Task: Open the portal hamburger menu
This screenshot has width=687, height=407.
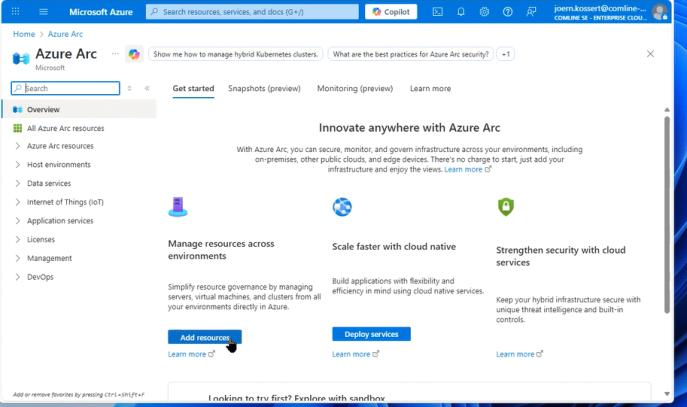Action: click(x=43, y=11)
